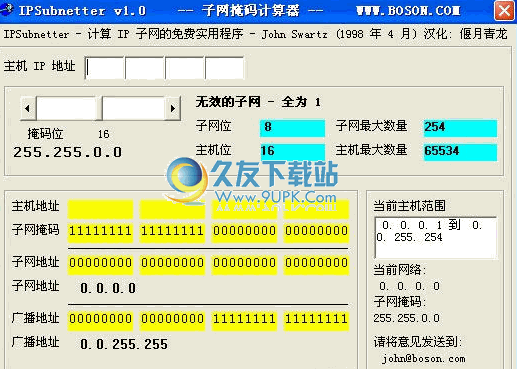
Task: Click the maximum hosts value 65534
Action: pos(460,152)
